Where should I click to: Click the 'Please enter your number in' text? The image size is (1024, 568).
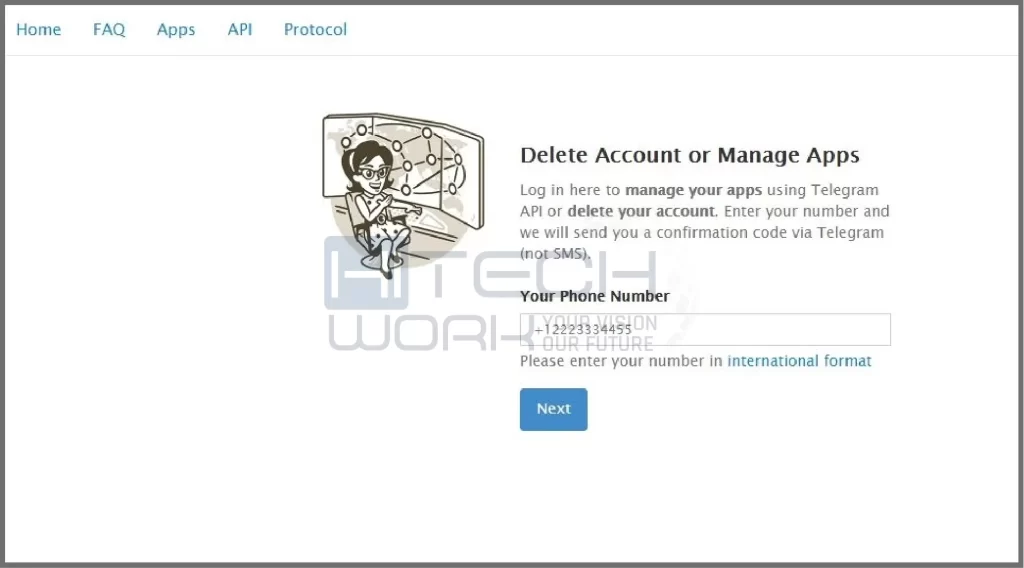click(x=621, y=361)
